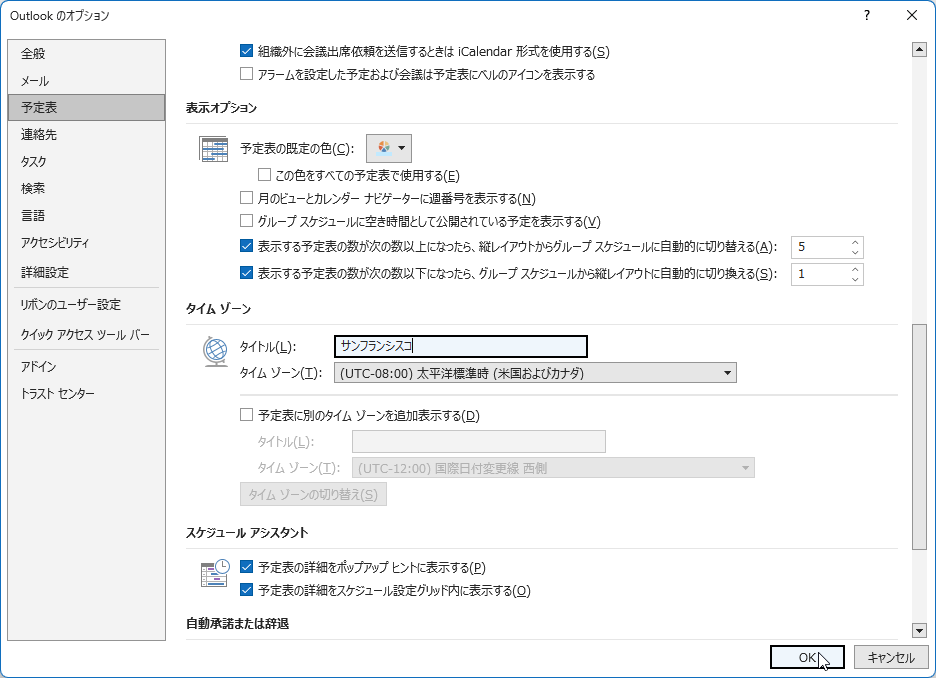Select the タスク category
This screenshot has width=936, height=678.
(x=87, y=161)
